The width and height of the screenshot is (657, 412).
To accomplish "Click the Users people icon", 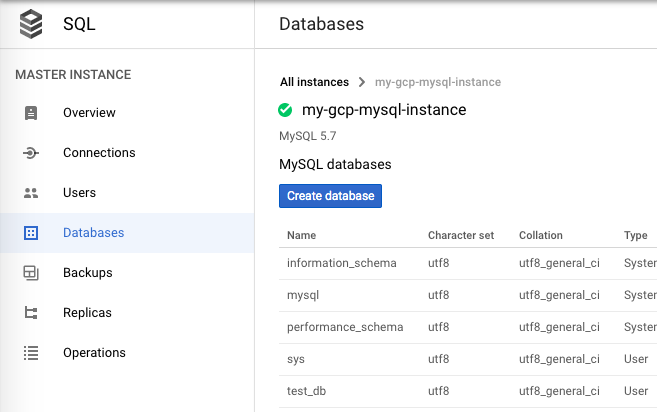I will (31, 193).
